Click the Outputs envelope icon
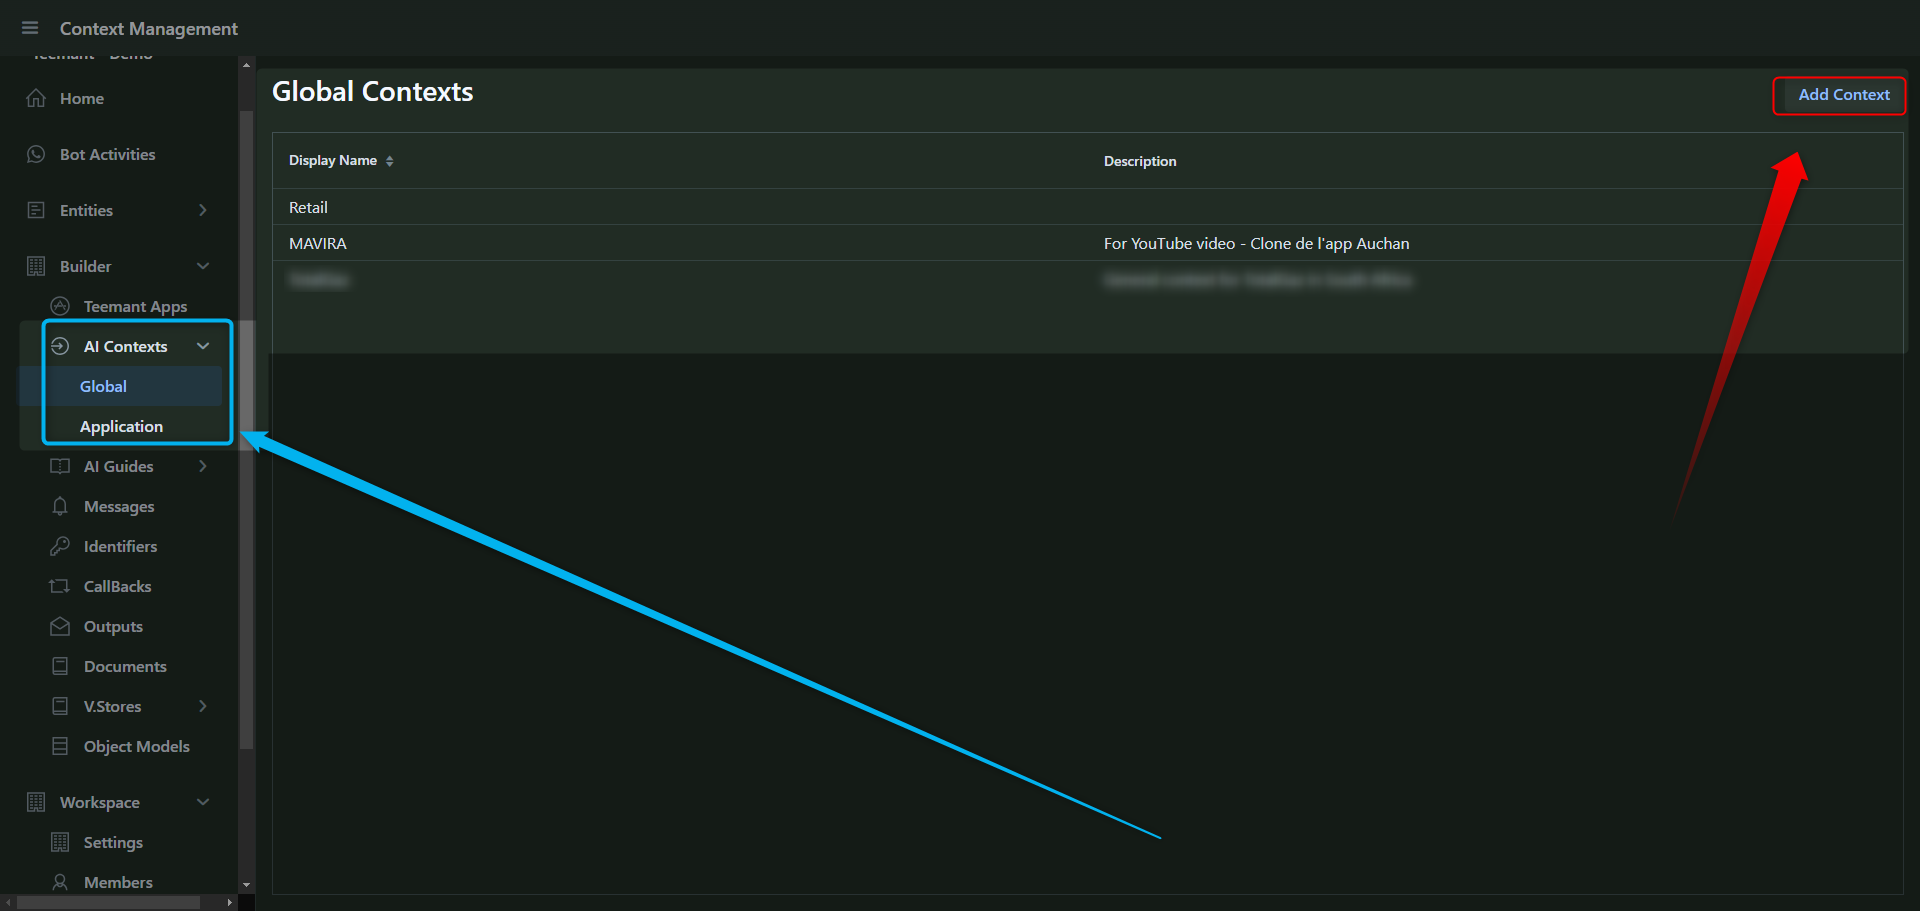Screen dimensions: 1920x911 coord(60,626)
